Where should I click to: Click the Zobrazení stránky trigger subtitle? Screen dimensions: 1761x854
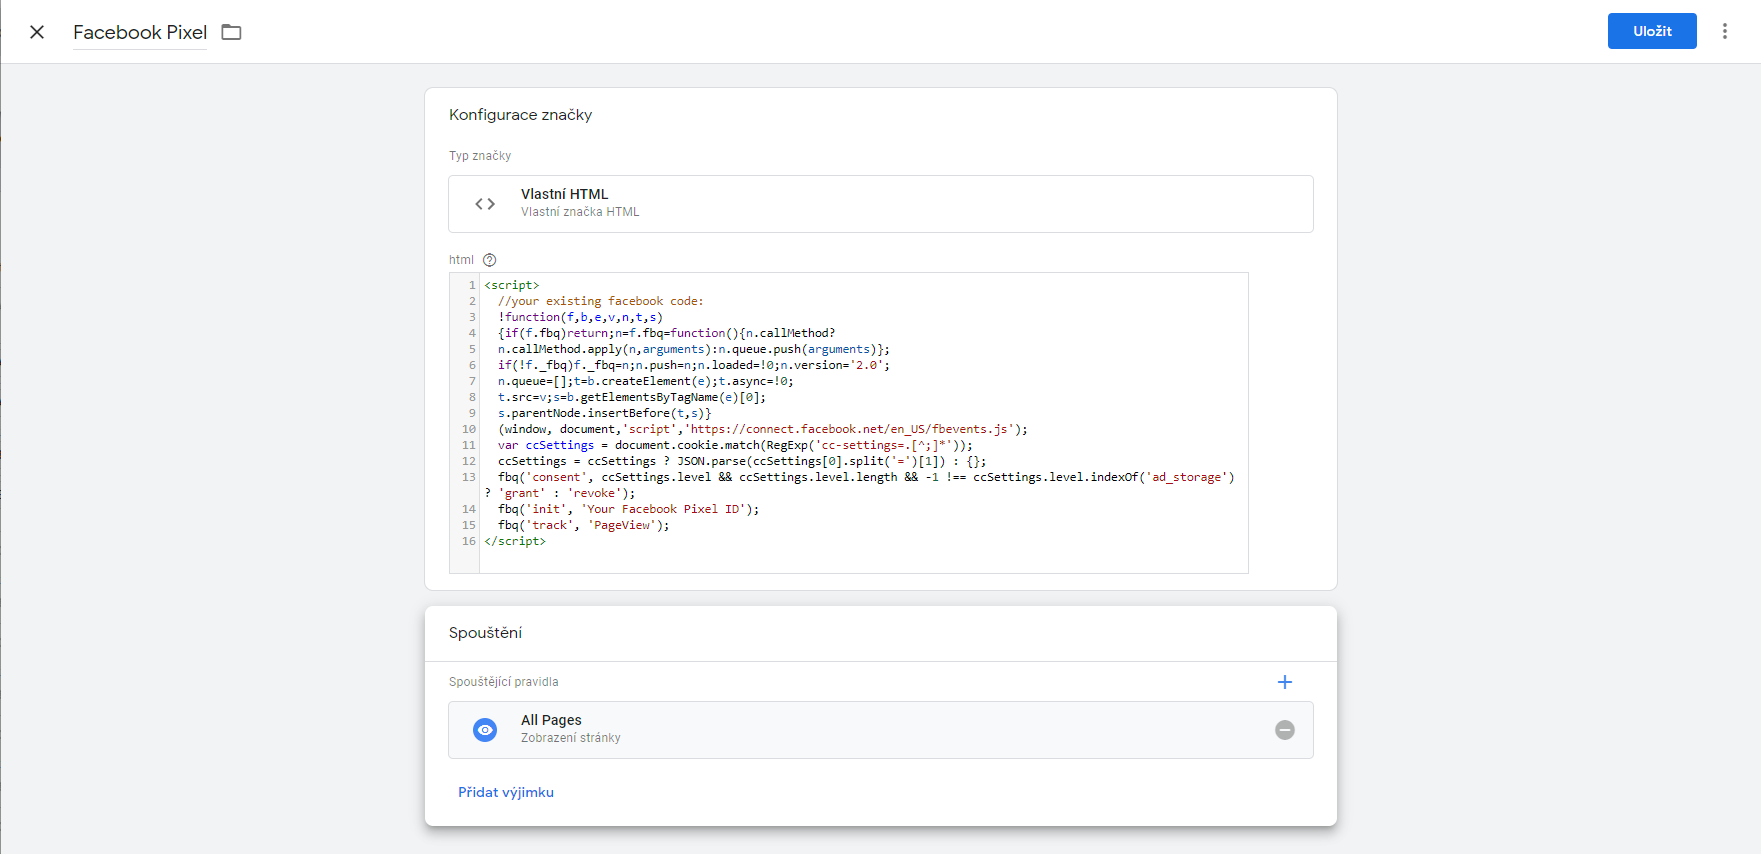(571, 738)
